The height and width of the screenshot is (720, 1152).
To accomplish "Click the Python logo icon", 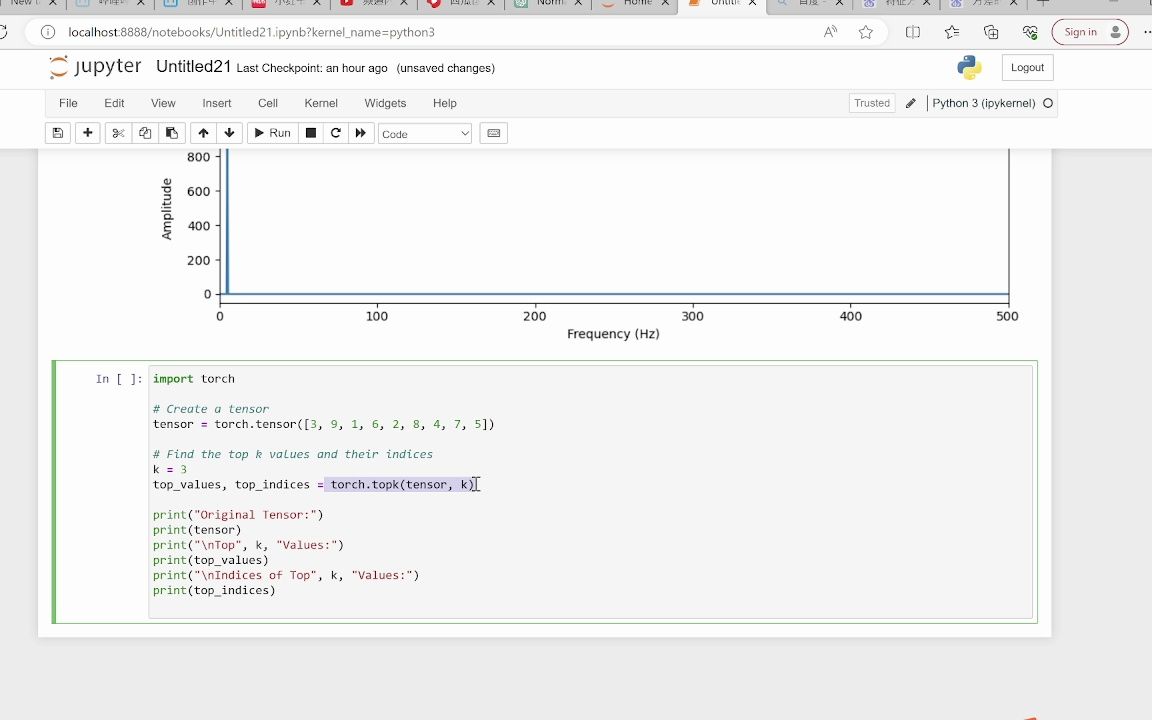I will 970,68.
